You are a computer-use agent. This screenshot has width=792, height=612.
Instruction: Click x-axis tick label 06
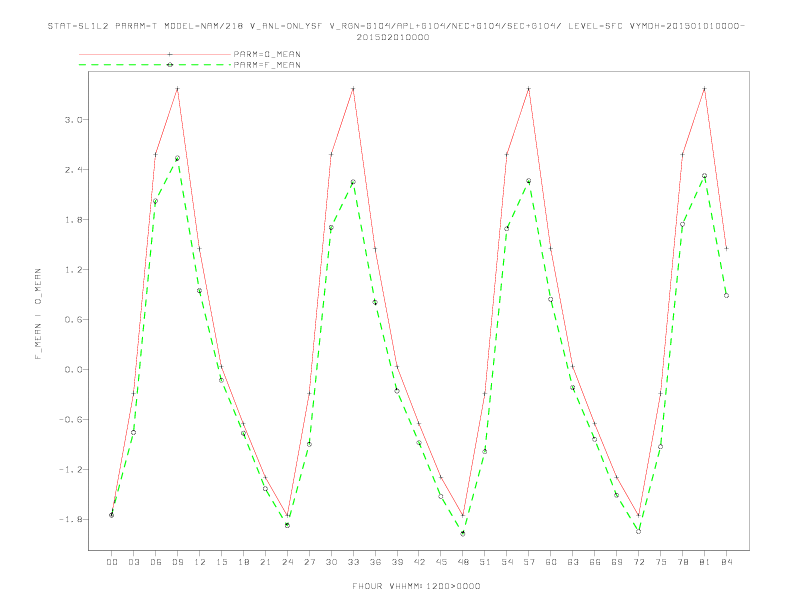click(156, 562)
